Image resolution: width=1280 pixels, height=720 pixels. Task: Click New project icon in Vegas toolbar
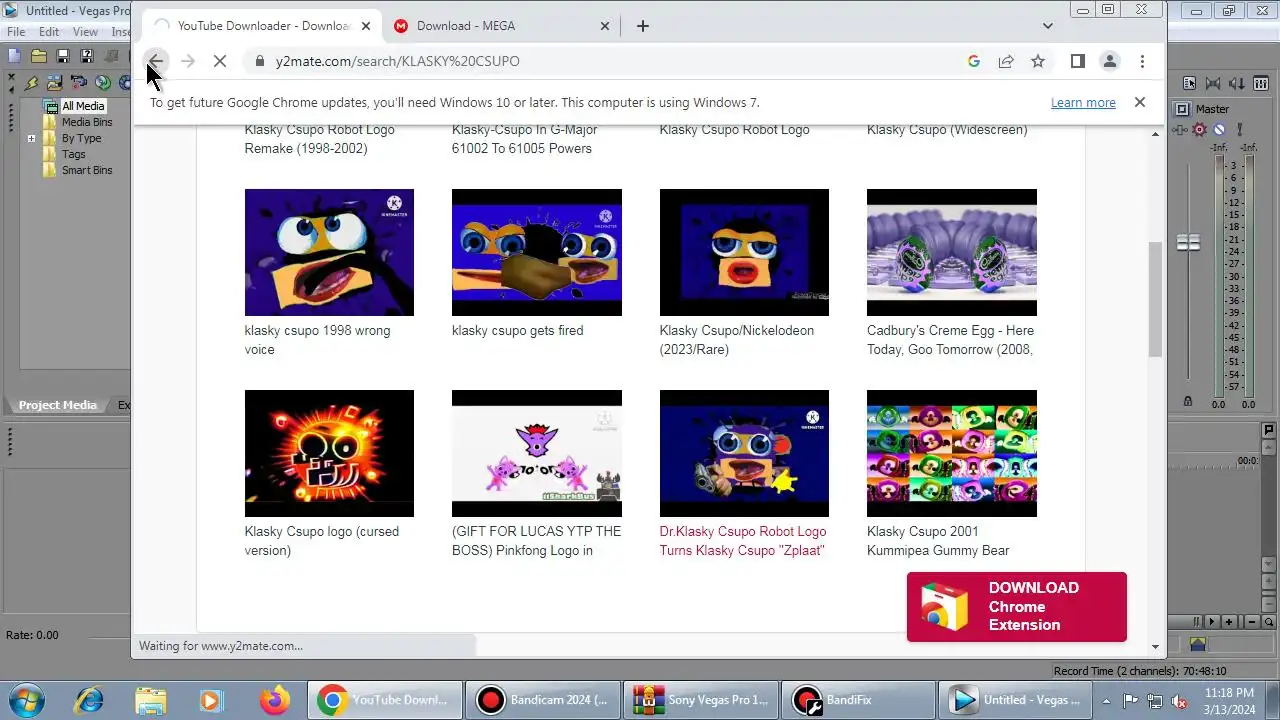[14, 56]
